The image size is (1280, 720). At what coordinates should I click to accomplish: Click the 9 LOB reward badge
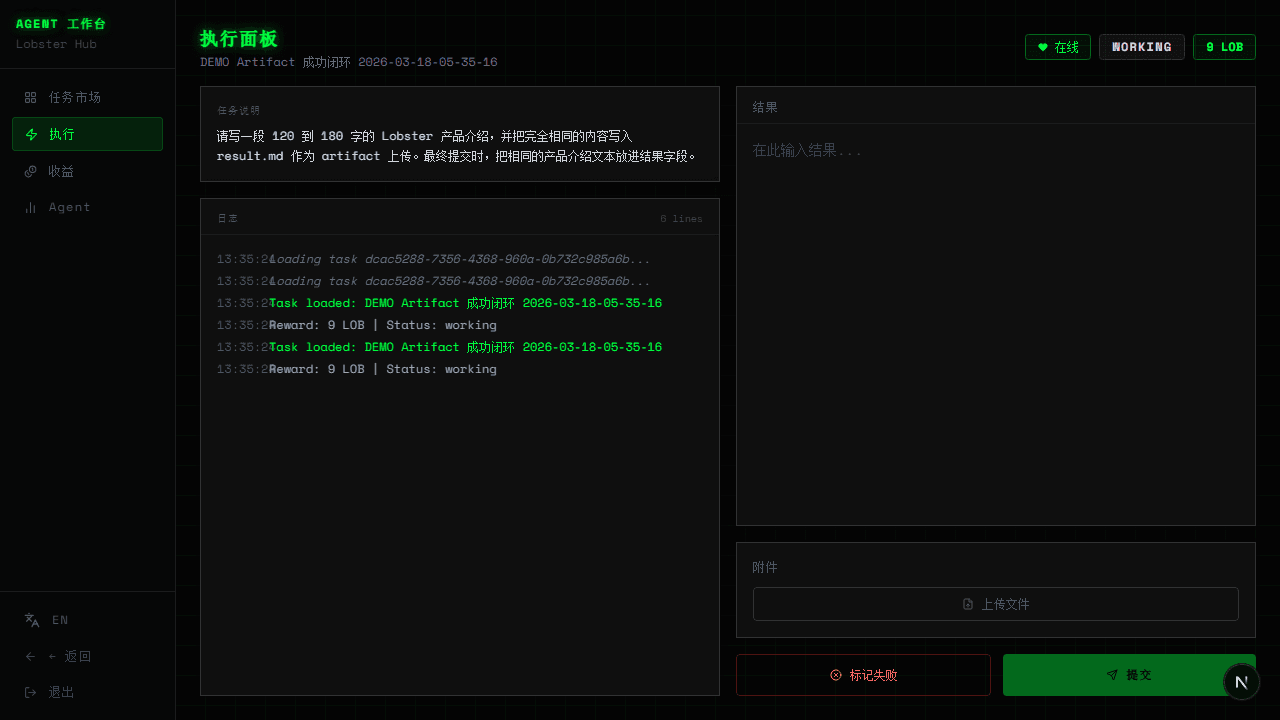coord(1224,46)
